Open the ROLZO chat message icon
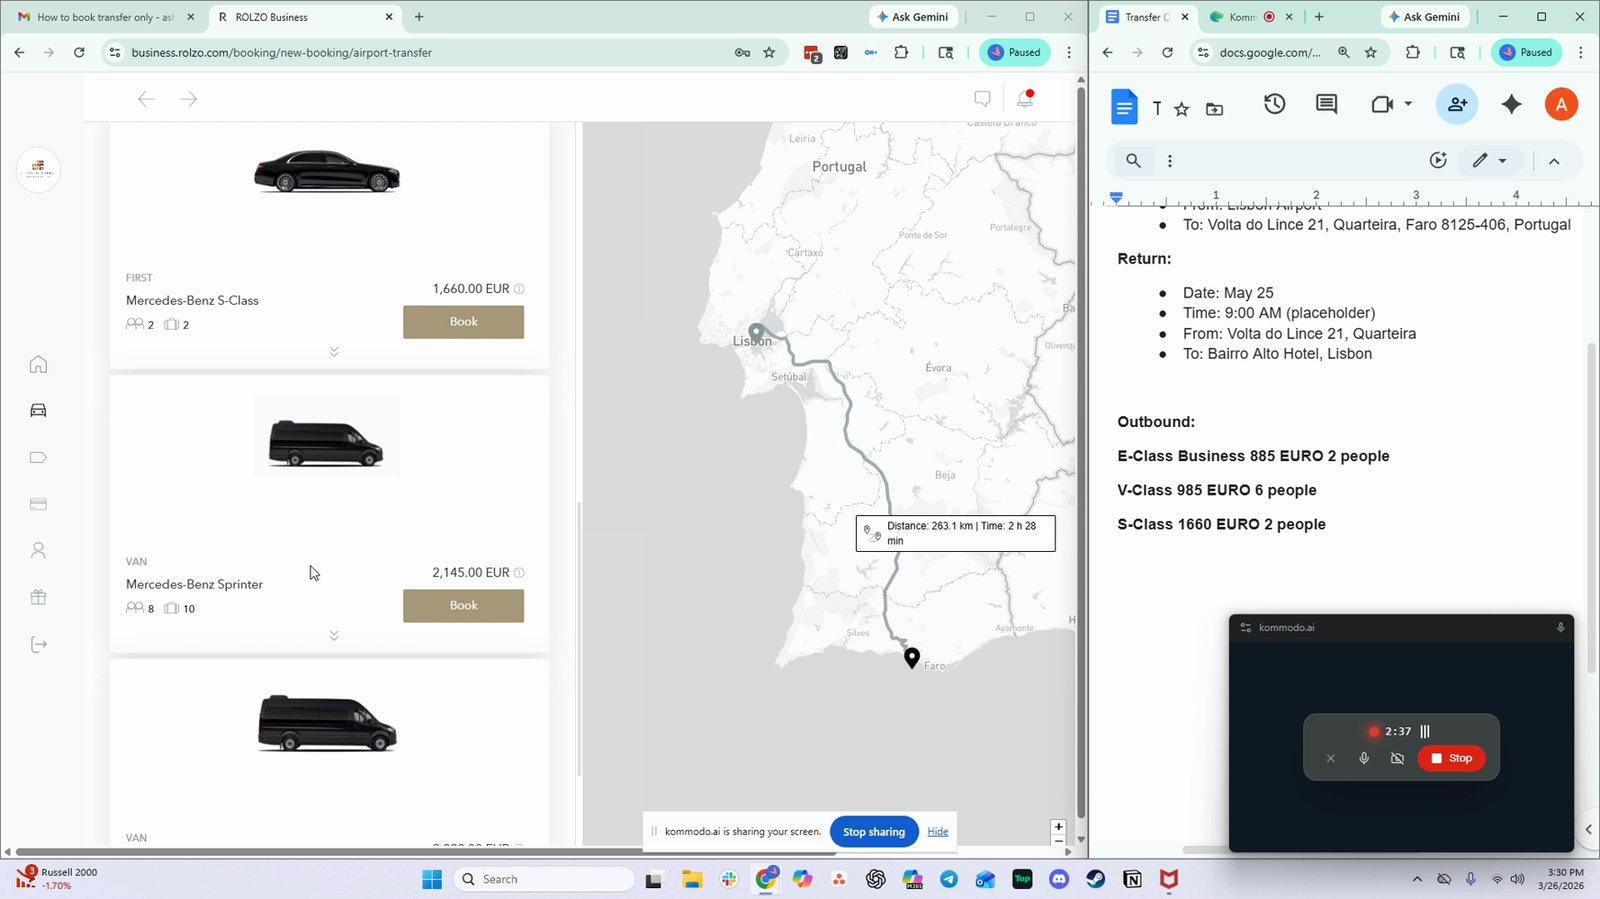The width and height of the screenshot is (1600, 899). pyautogui.click(x=982, y=98)
